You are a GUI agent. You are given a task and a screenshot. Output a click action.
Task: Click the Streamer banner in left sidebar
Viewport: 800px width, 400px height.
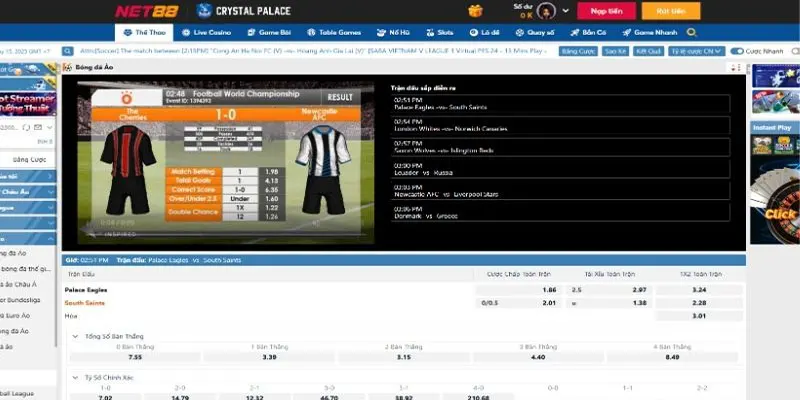point(28,104)
